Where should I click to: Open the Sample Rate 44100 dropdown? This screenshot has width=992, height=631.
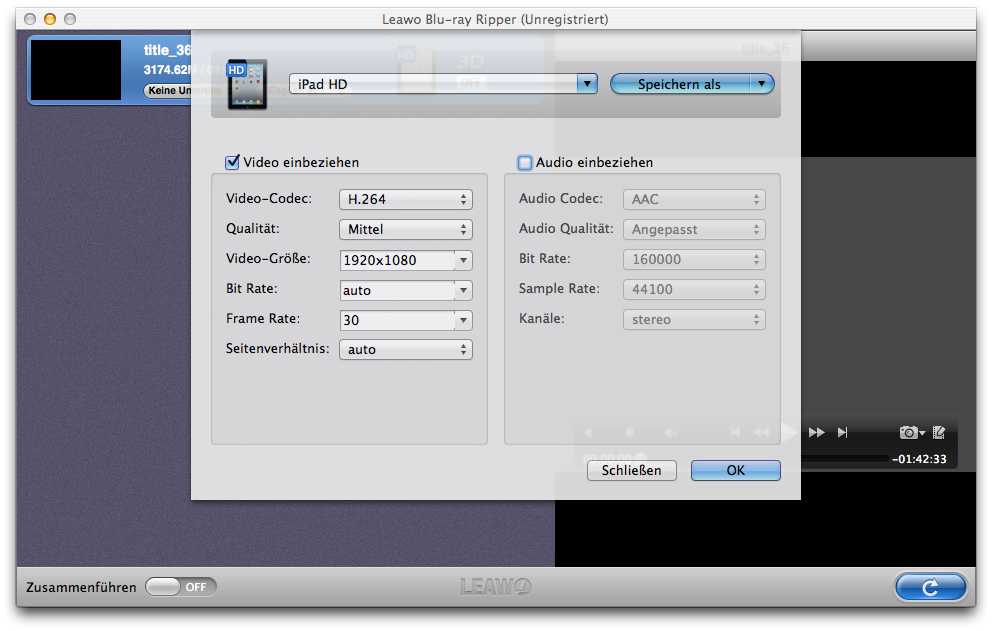pos(694,289)
